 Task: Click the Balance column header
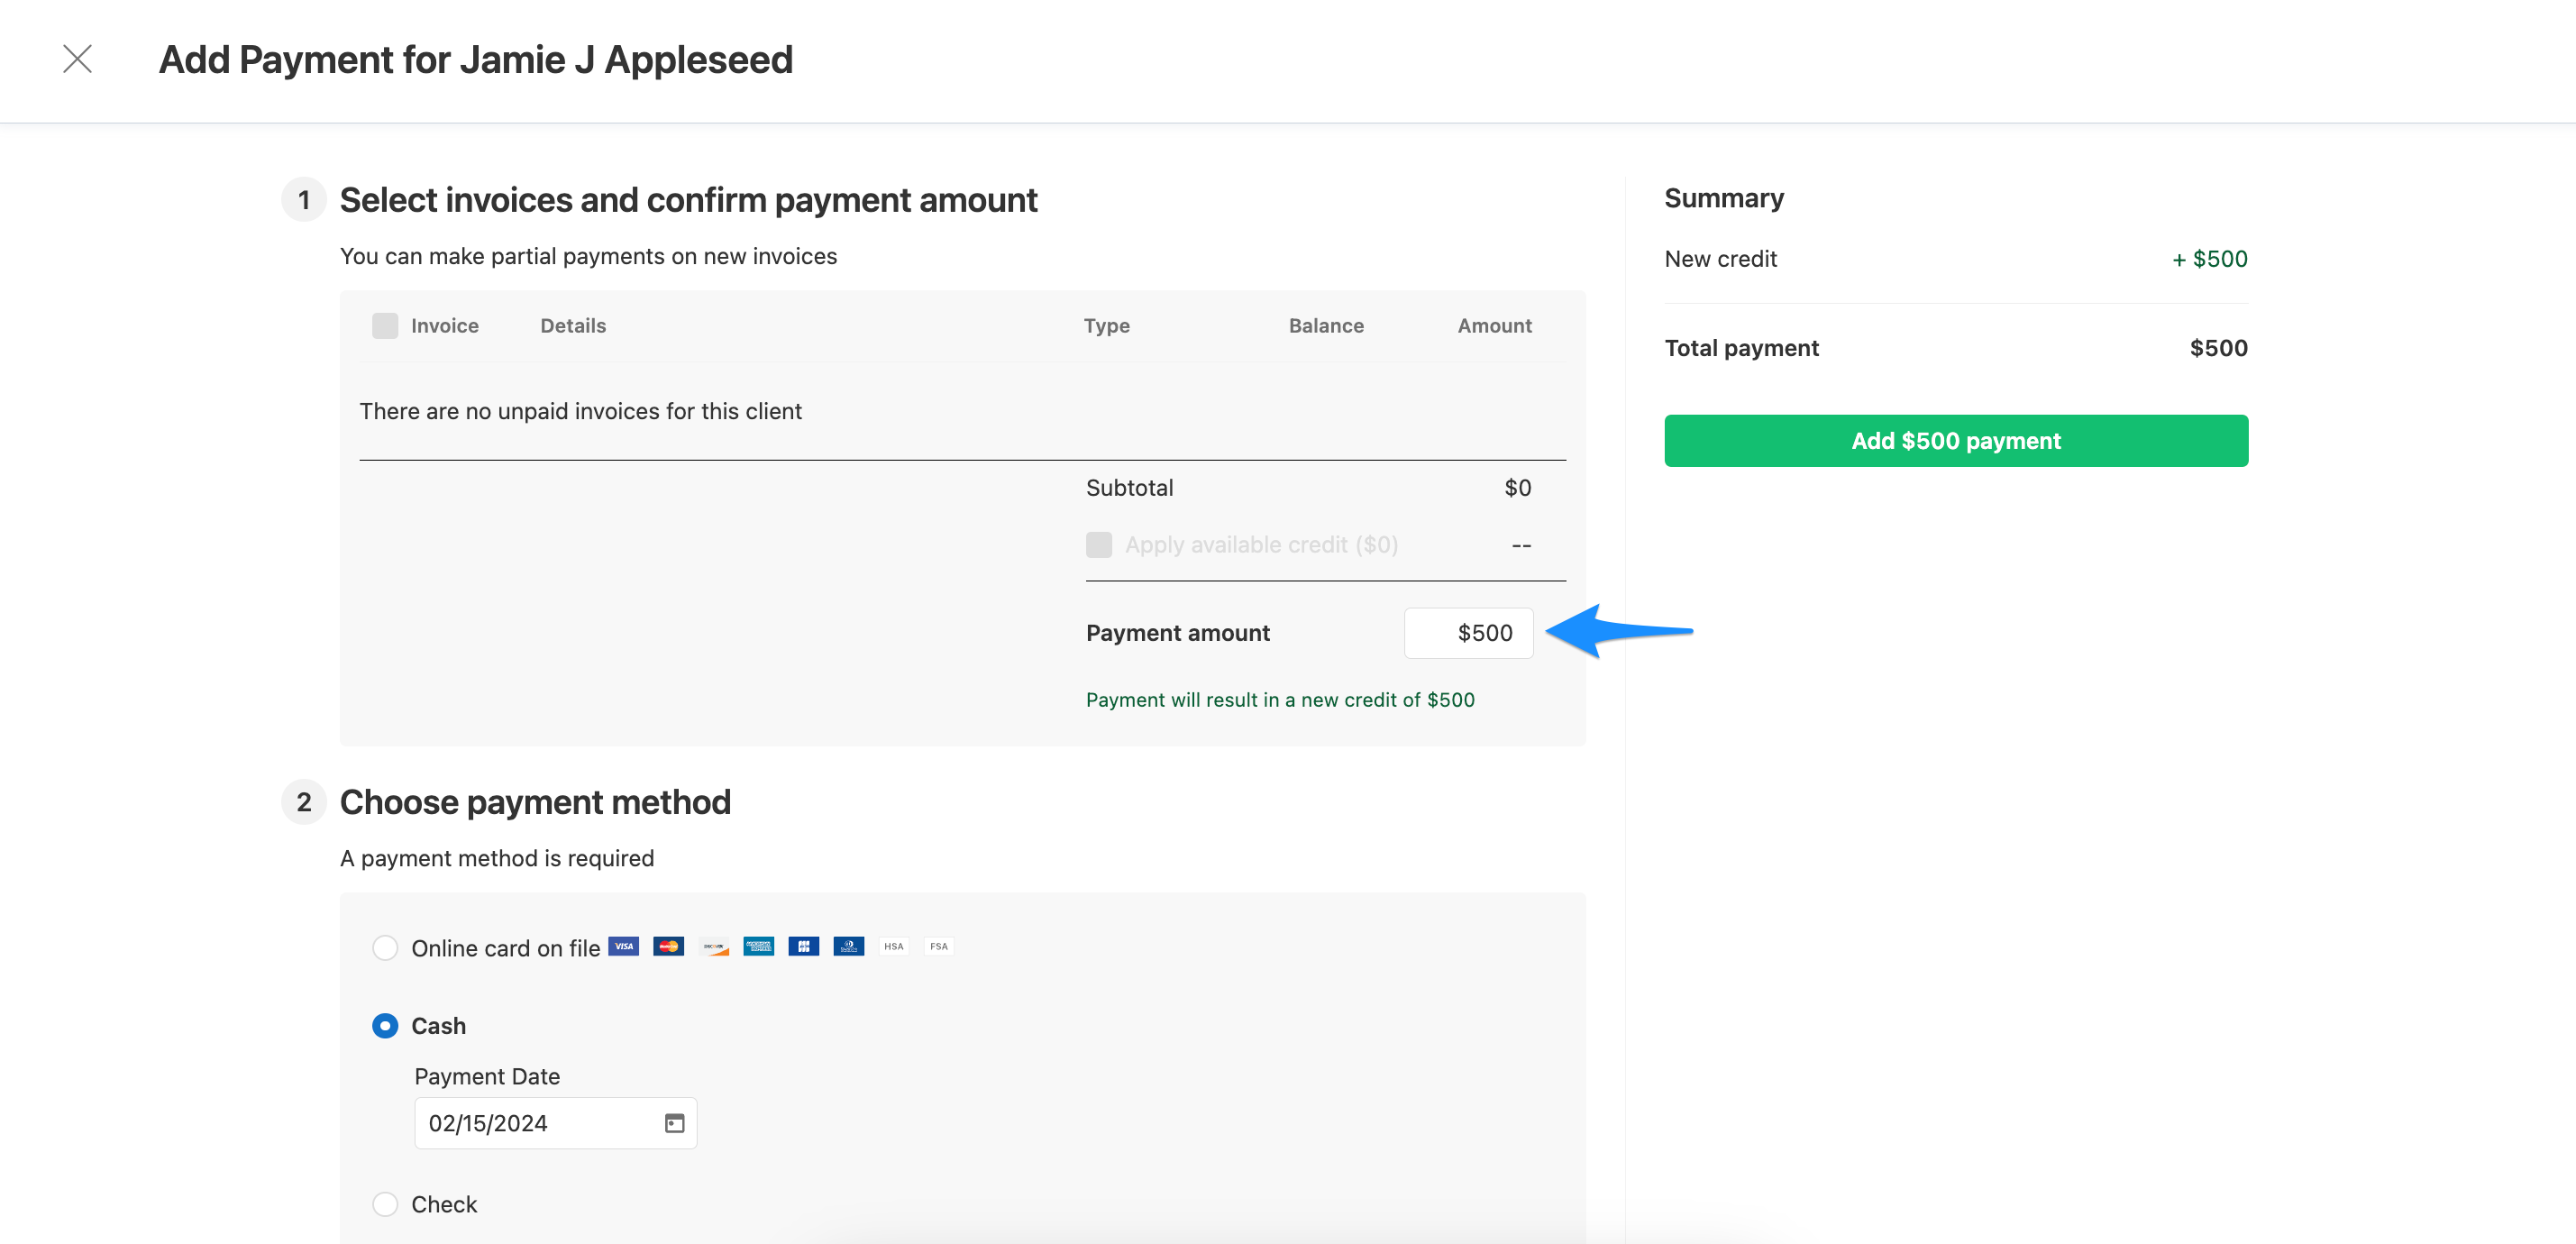pyautogui.click(x=1326, y=326)
